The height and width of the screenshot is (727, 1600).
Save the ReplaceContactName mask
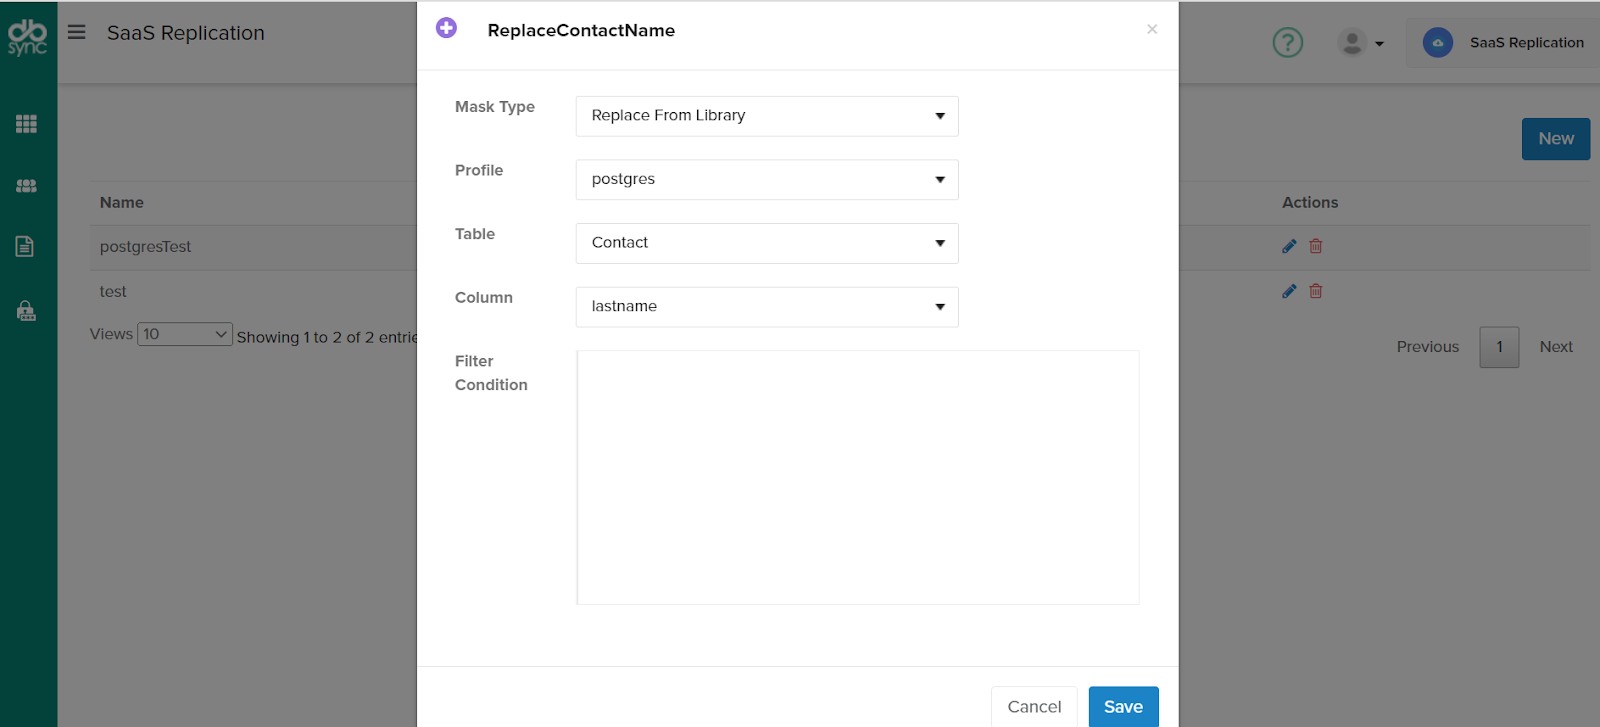[x=1123, y=706]
